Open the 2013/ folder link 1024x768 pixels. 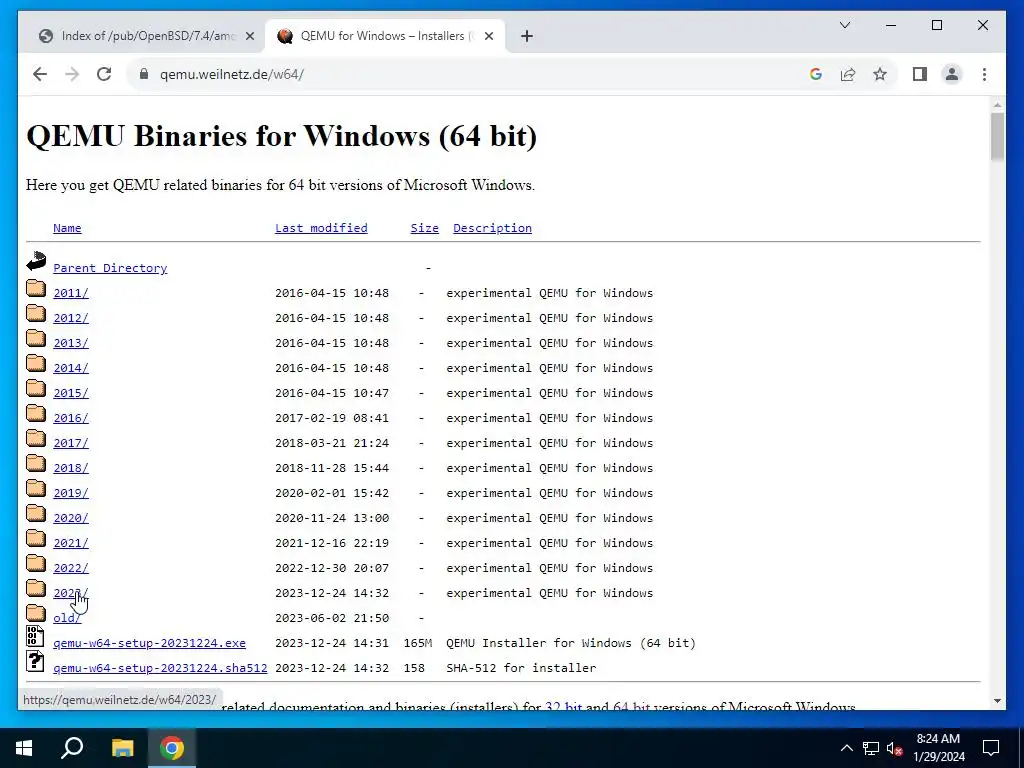(71, 343)
